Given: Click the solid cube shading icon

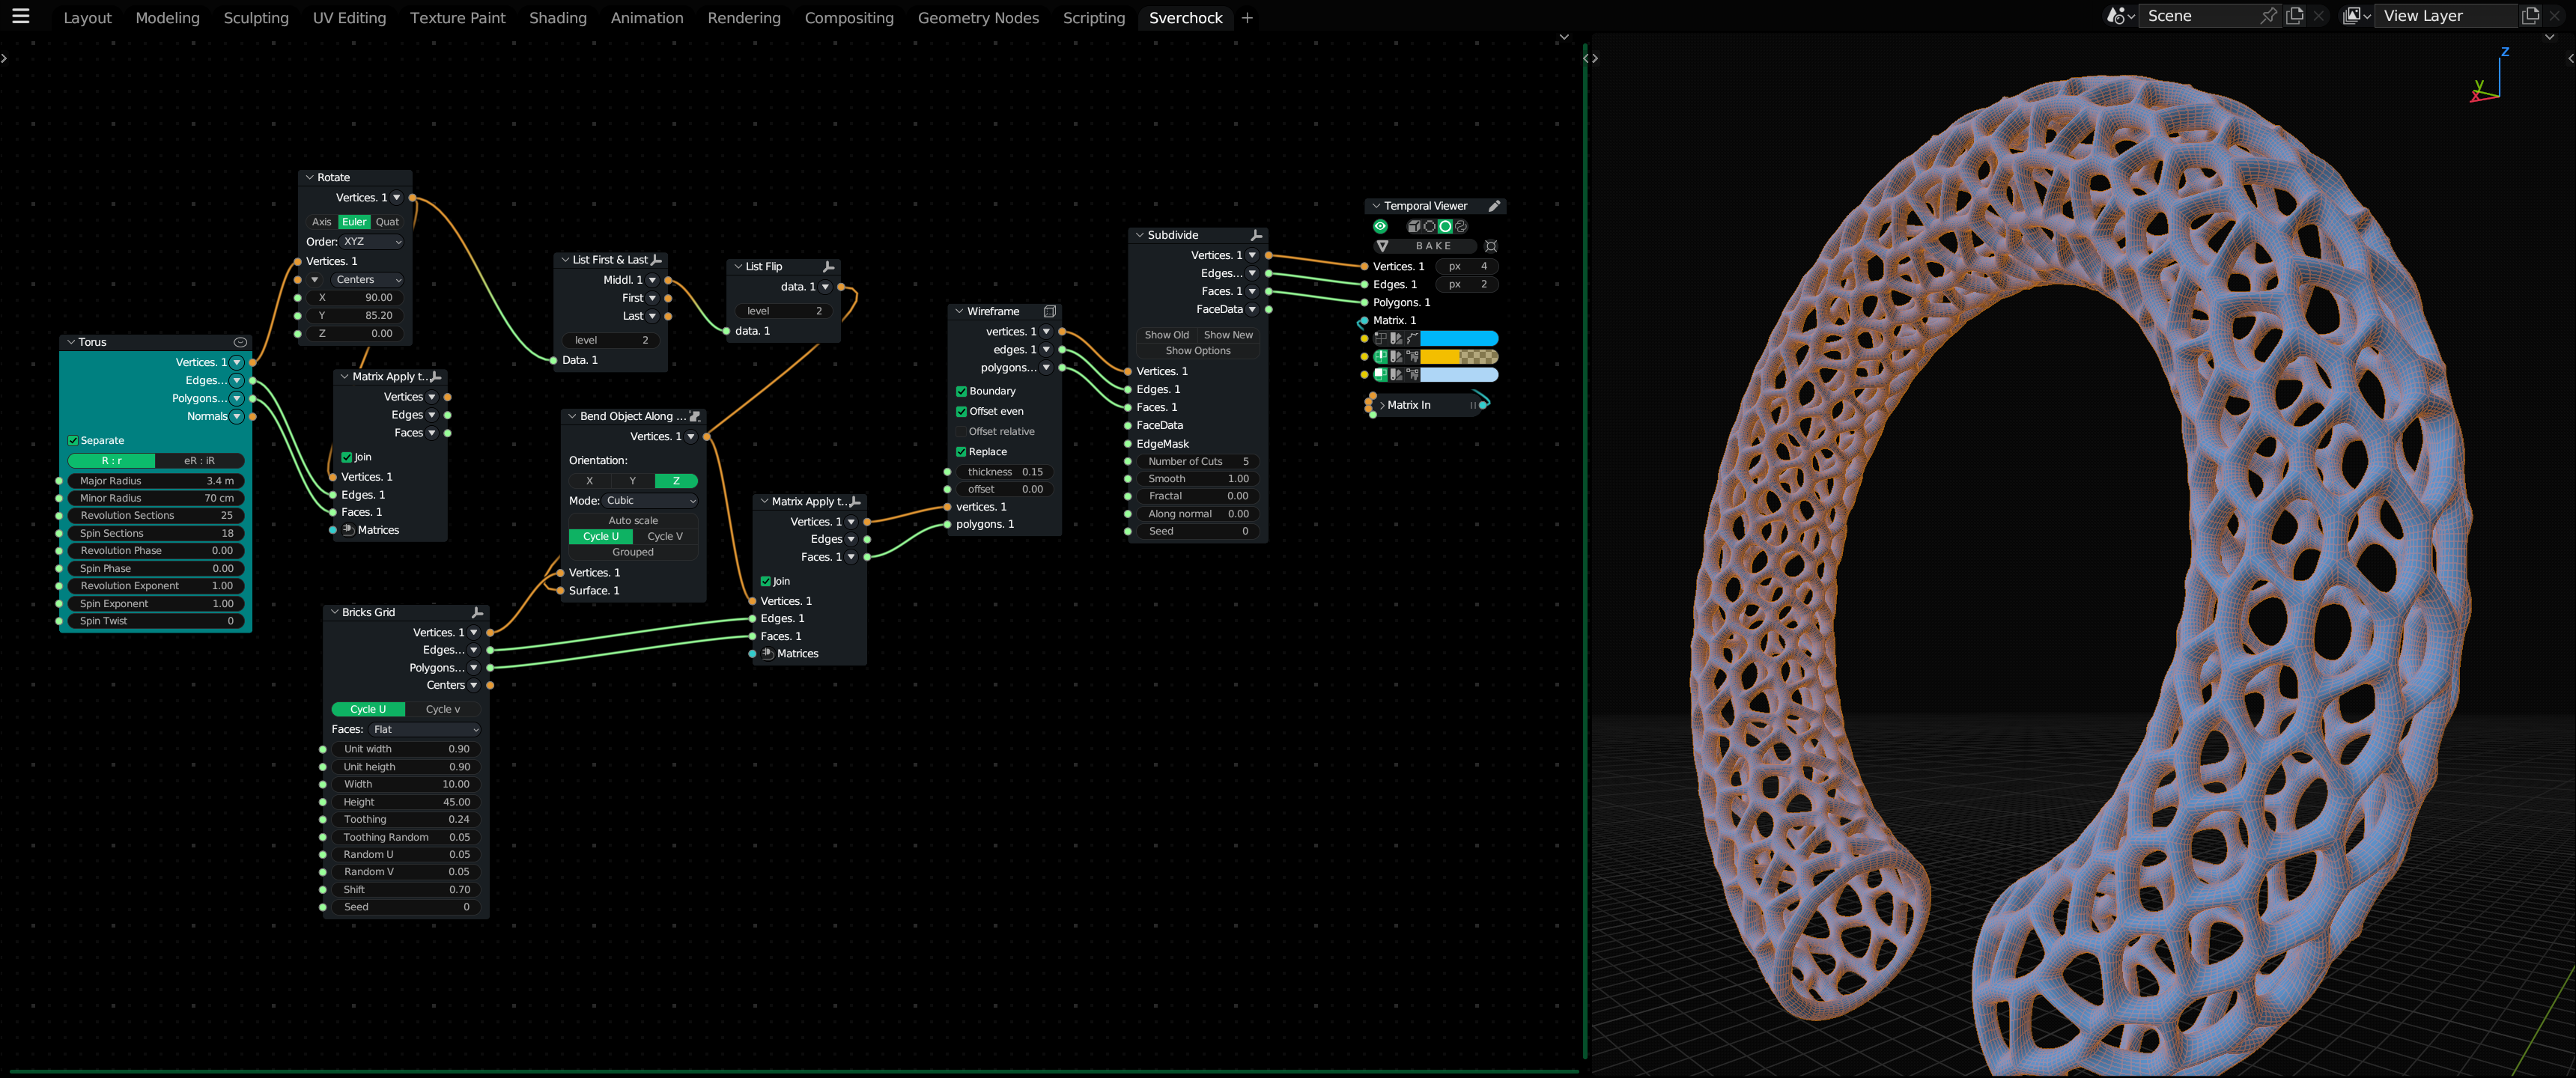Looking at the screenshot, I should 1414,226.
